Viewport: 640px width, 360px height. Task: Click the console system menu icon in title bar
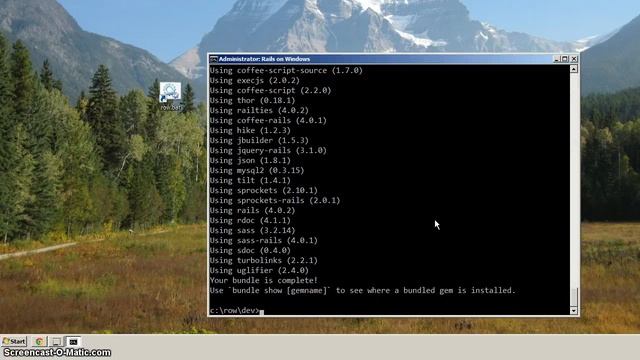point(213,59)
